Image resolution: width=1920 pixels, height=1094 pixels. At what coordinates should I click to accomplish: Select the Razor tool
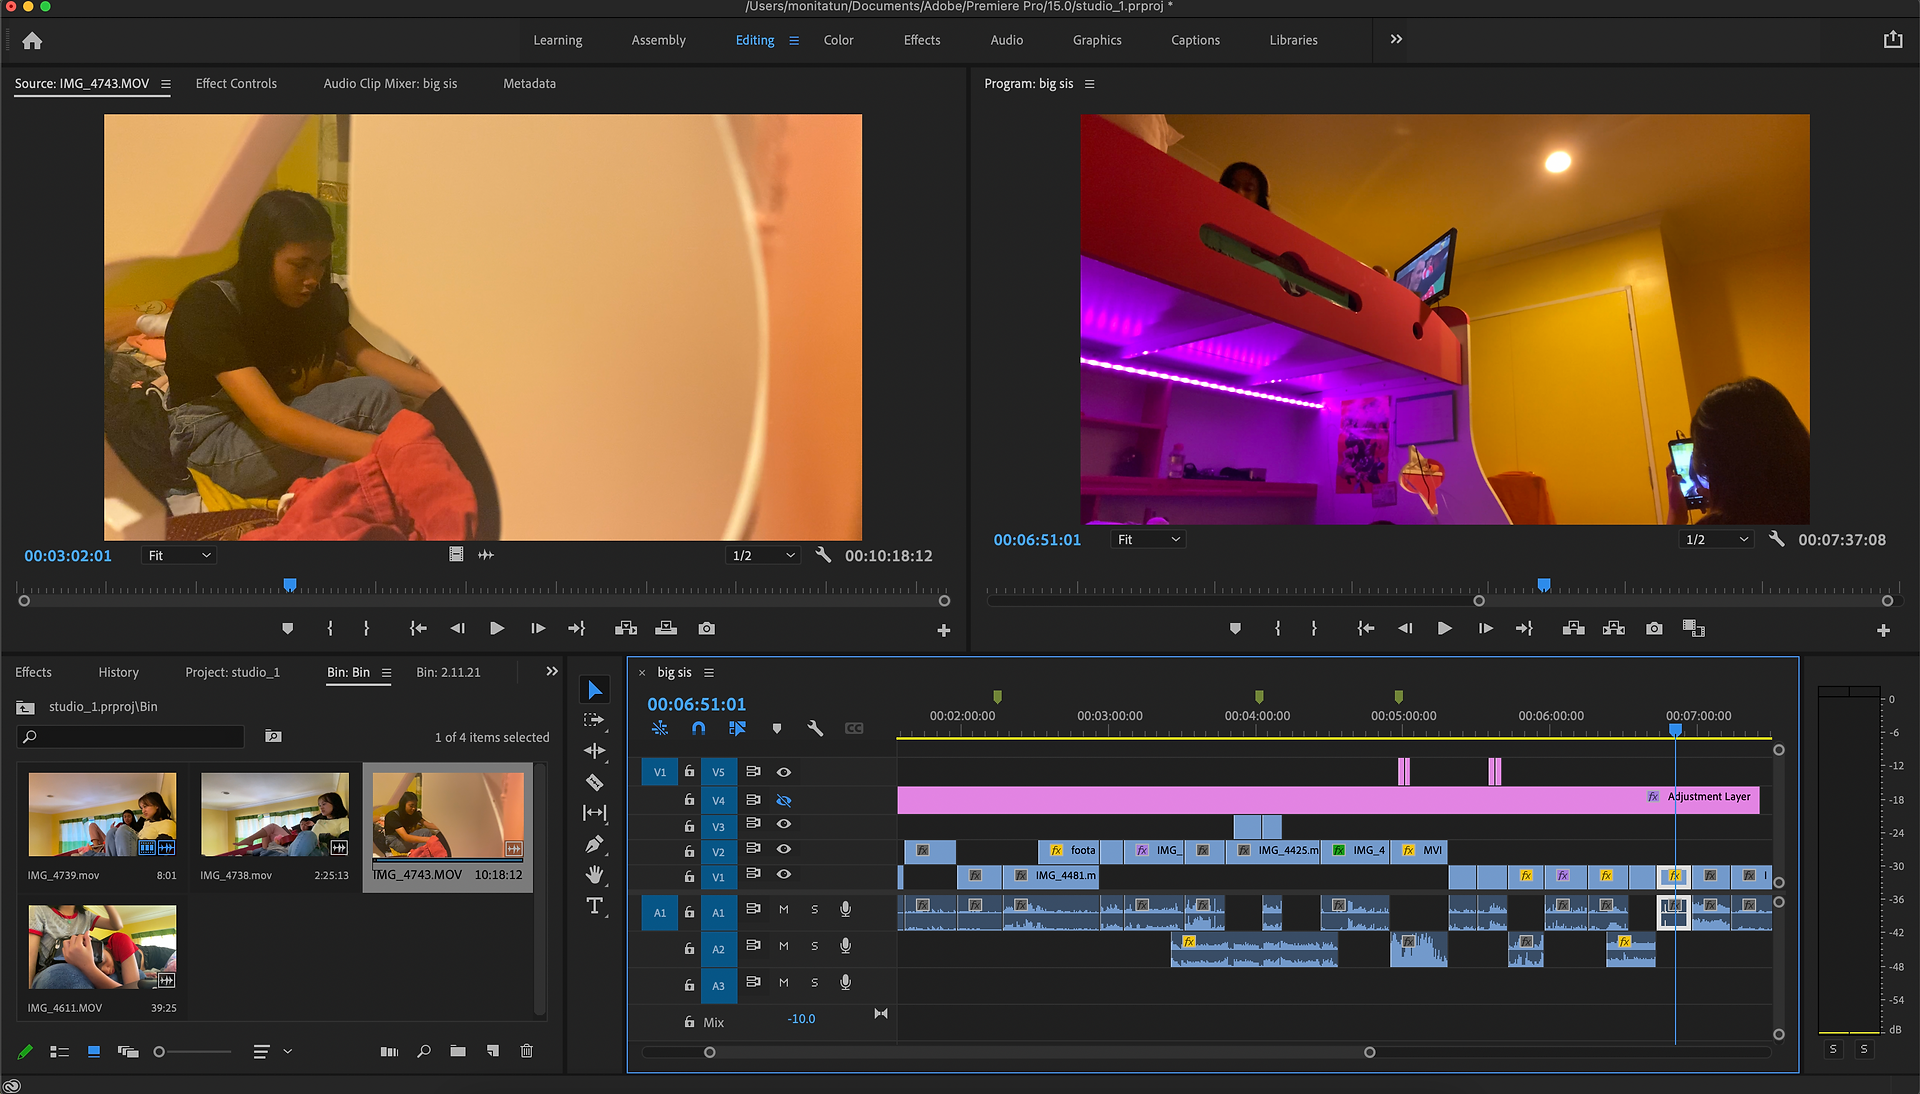click(594, 782)
